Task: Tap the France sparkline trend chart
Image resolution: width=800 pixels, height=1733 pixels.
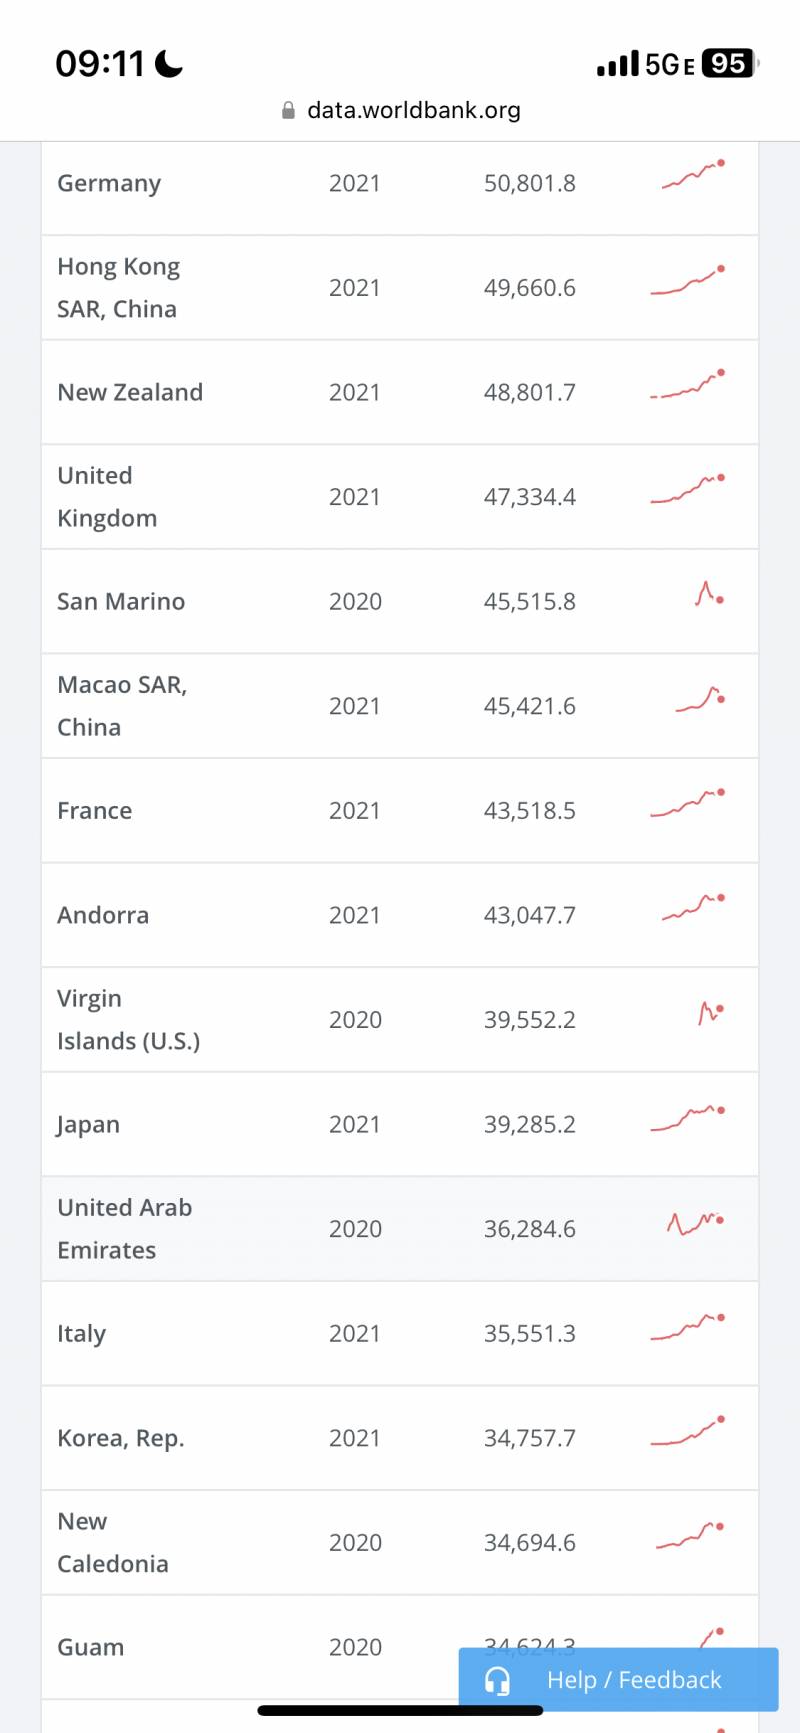Action: point(688,803)
